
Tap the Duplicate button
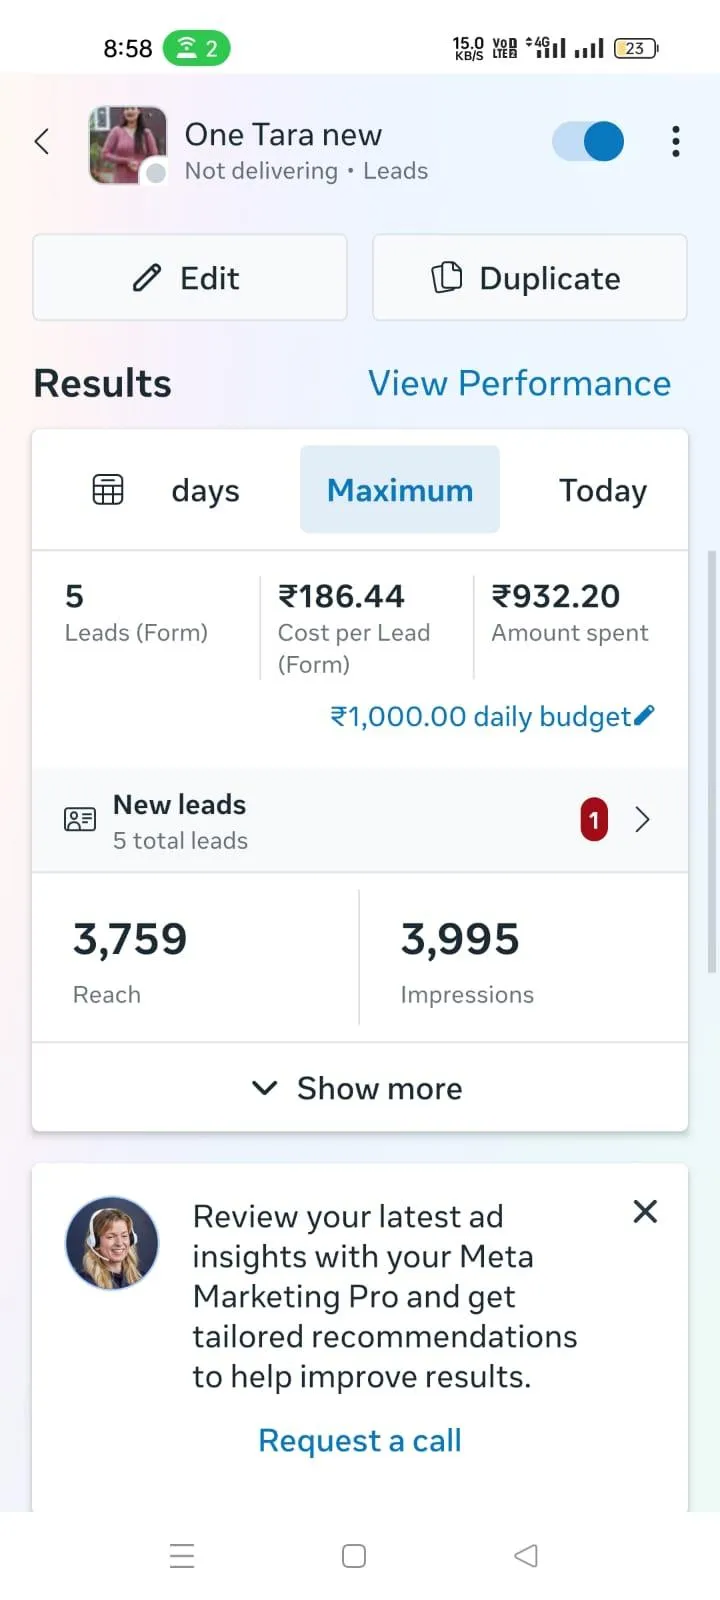click(x=530, y=278)
